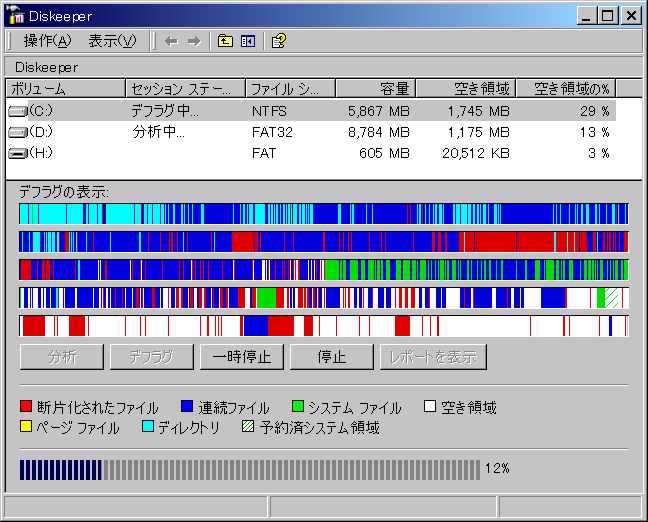Maximize the Diskeeper window
This screenshot has height=522, width=648.
click(x=608, y=16)
